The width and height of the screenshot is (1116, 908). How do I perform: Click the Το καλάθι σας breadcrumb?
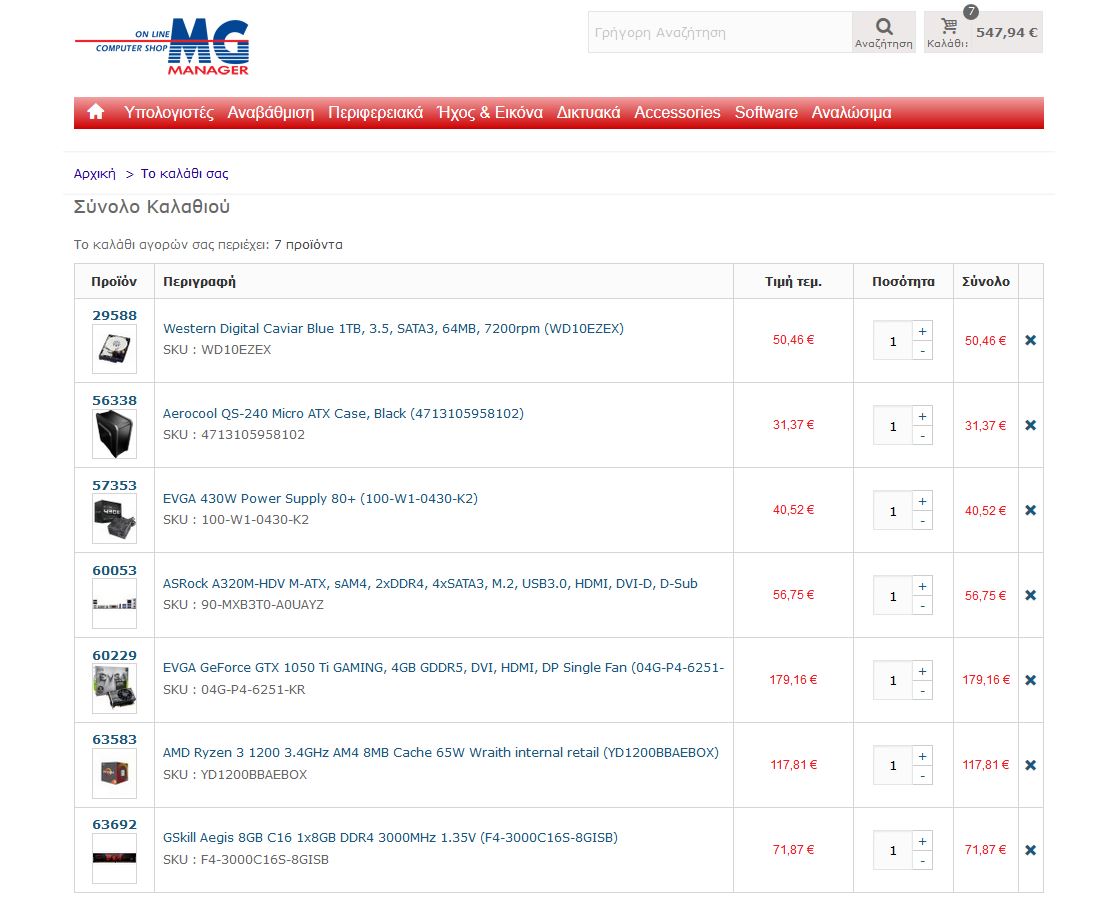(x=184, y=174)
